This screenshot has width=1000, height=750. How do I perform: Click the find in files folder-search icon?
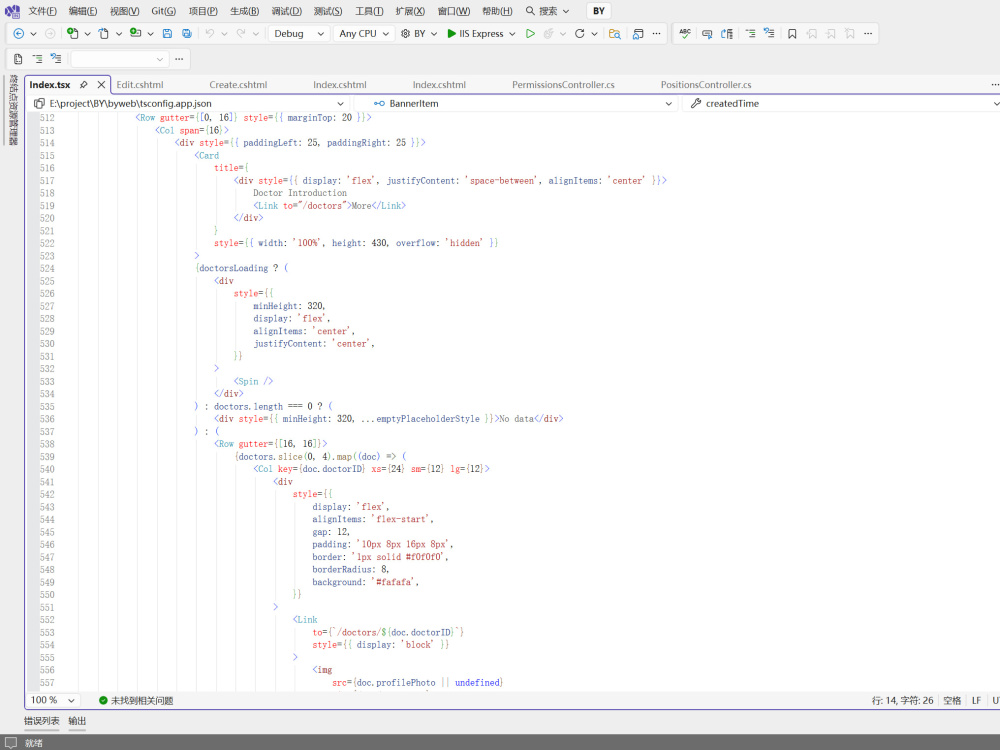tap(615, 34)
